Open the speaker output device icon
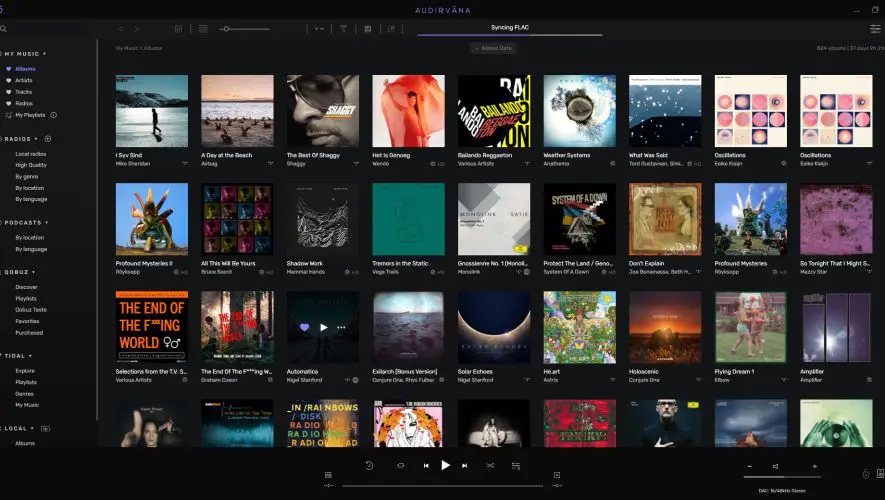This screenshot has width=885, height=500. pyautogui.click(x=880, y=474)
